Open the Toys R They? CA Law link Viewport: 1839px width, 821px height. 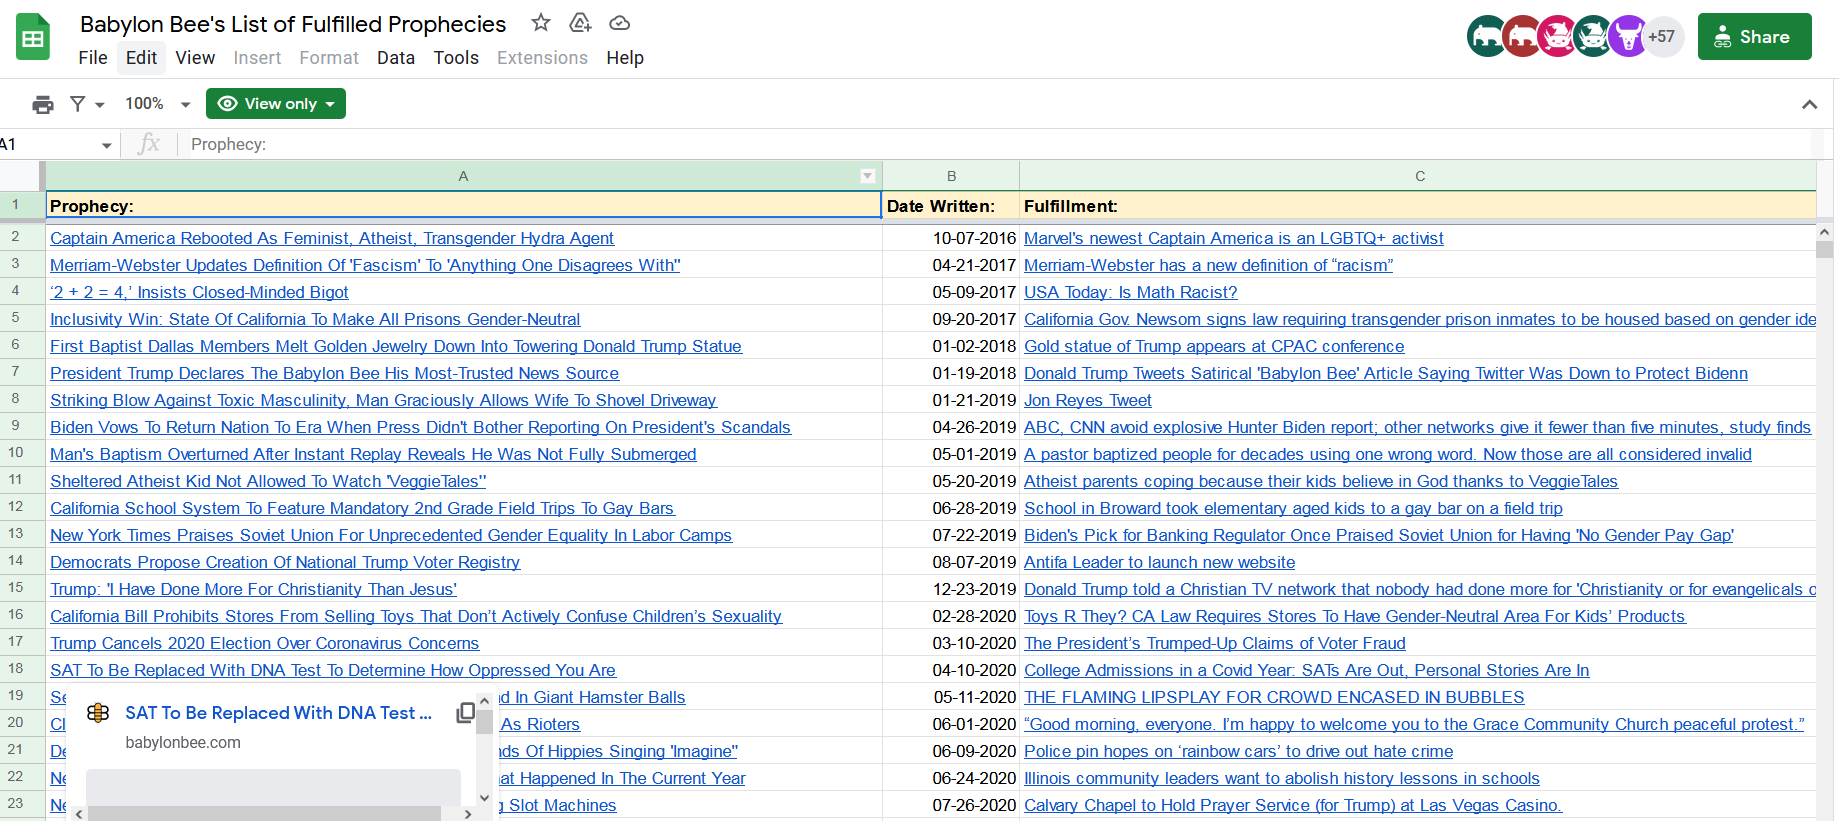click(x=1355, y=616)
